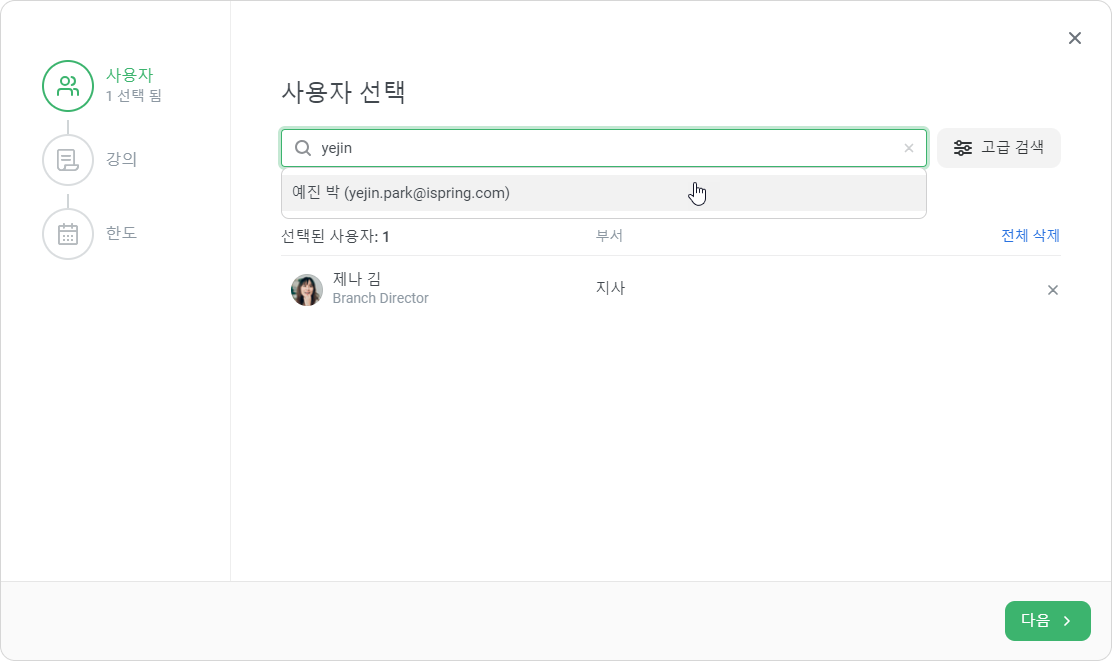Open the 한도 calendar step icon
The width and height of the screenshot is (1112, 661).
point(68,234)
